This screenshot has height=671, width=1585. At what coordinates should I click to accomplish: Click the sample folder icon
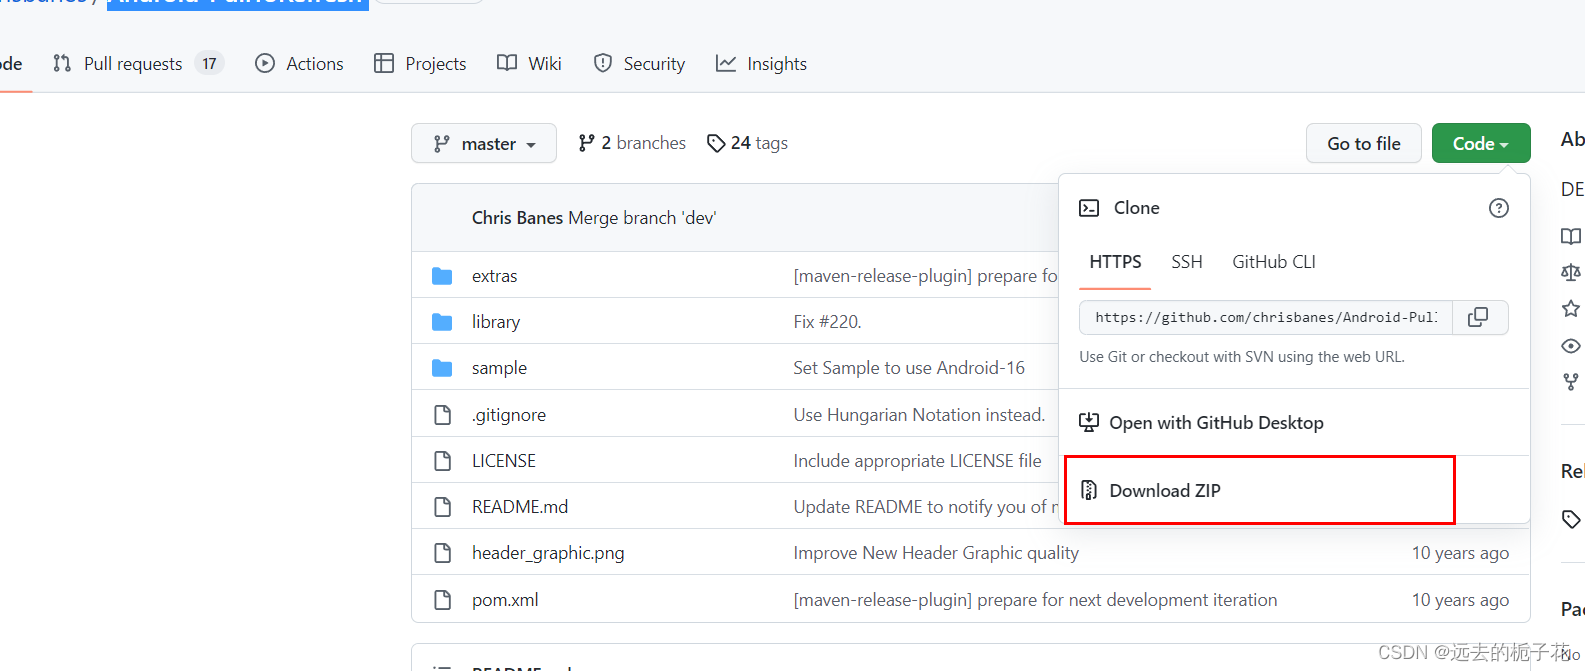tap(442, 368)
